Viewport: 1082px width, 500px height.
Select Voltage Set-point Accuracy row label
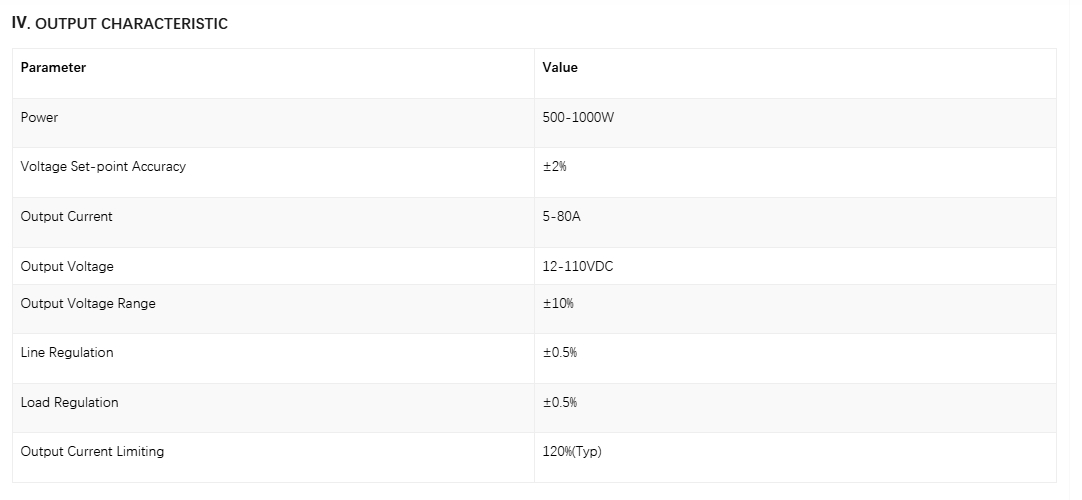pos(103,167)
